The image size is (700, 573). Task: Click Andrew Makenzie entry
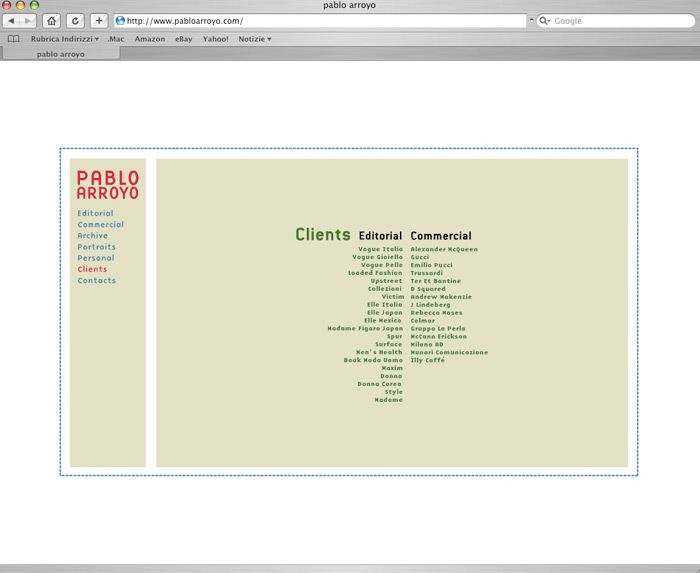click(x=441, y=297)
